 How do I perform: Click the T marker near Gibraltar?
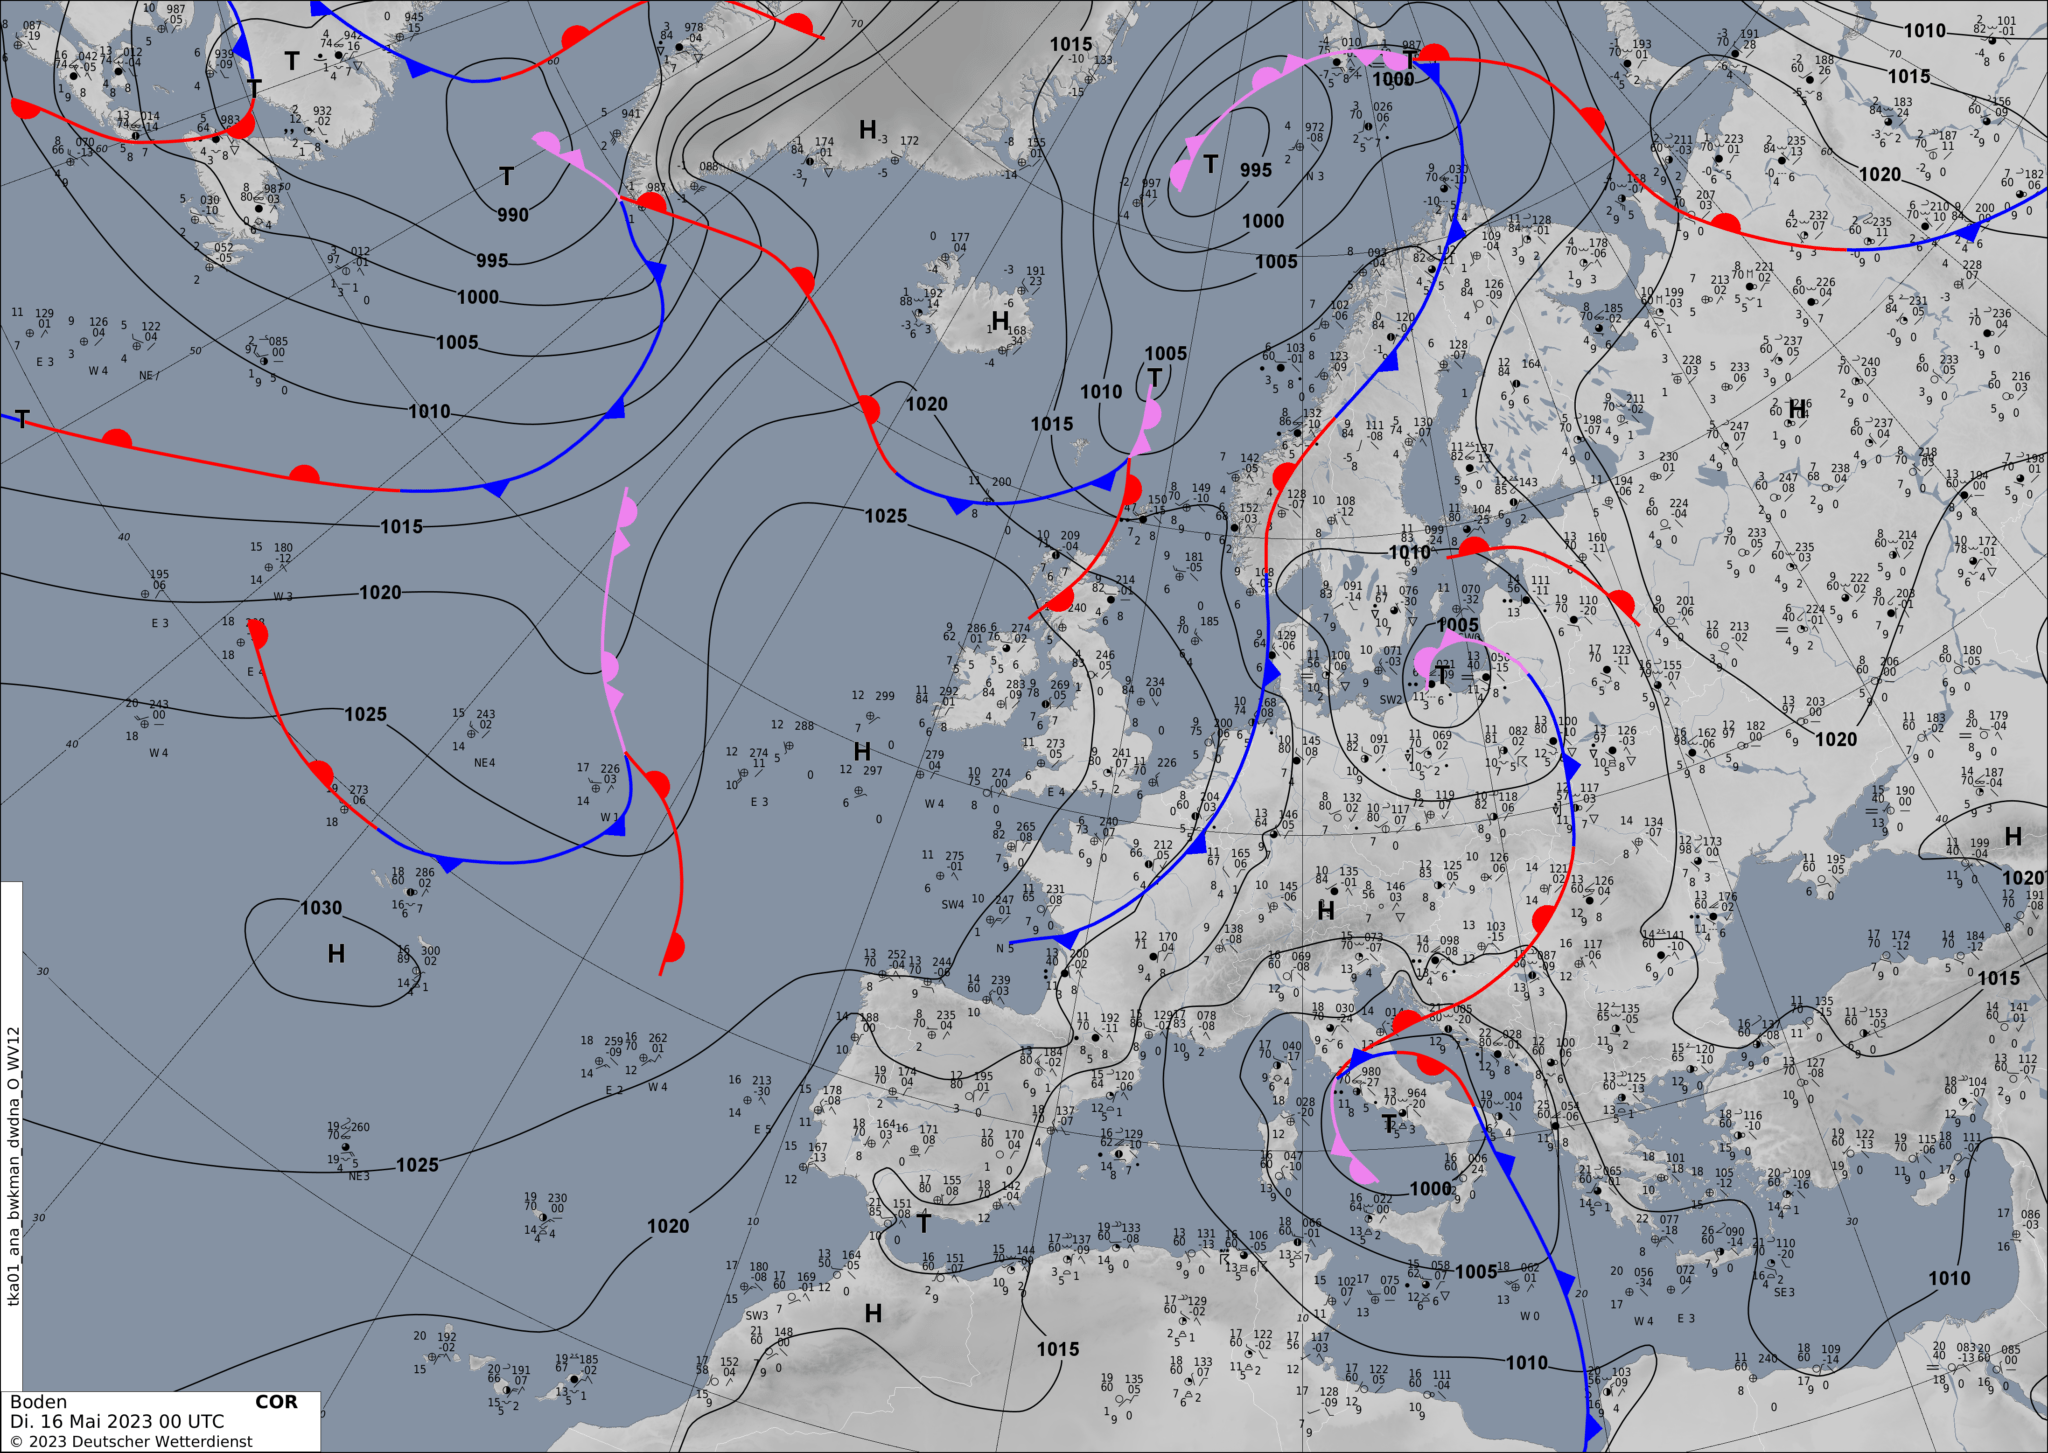(x=924, y=1223)
